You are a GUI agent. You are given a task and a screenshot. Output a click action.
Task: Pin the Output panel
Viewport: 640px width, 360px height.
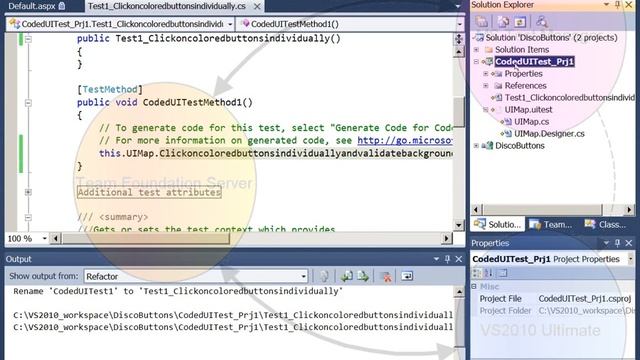pyautogui.click(x=447, y=259)
